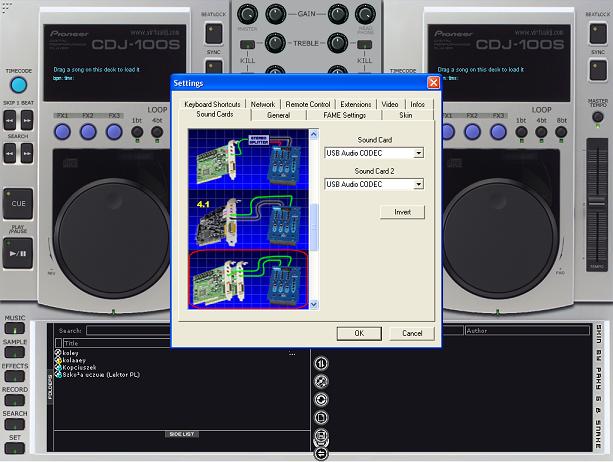The height and width of the screenshot is (462, 613).
Task: Activate FX2 on the left deck
Action: (88, 132)
